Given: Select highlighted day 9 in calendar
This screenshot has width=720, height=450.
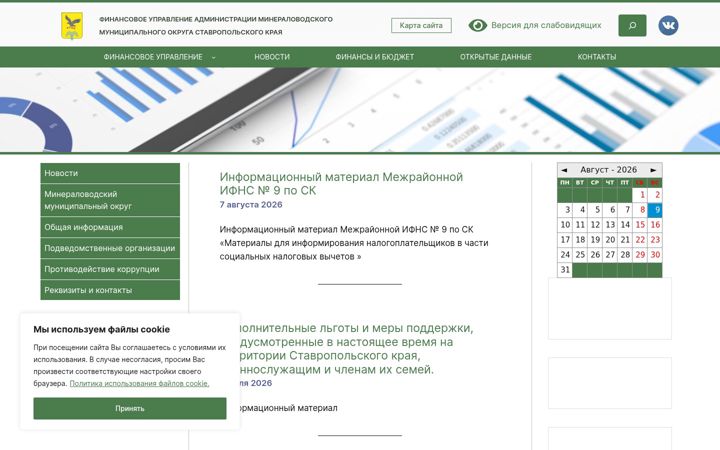Looking at the screenshot, I should point(655,210).
